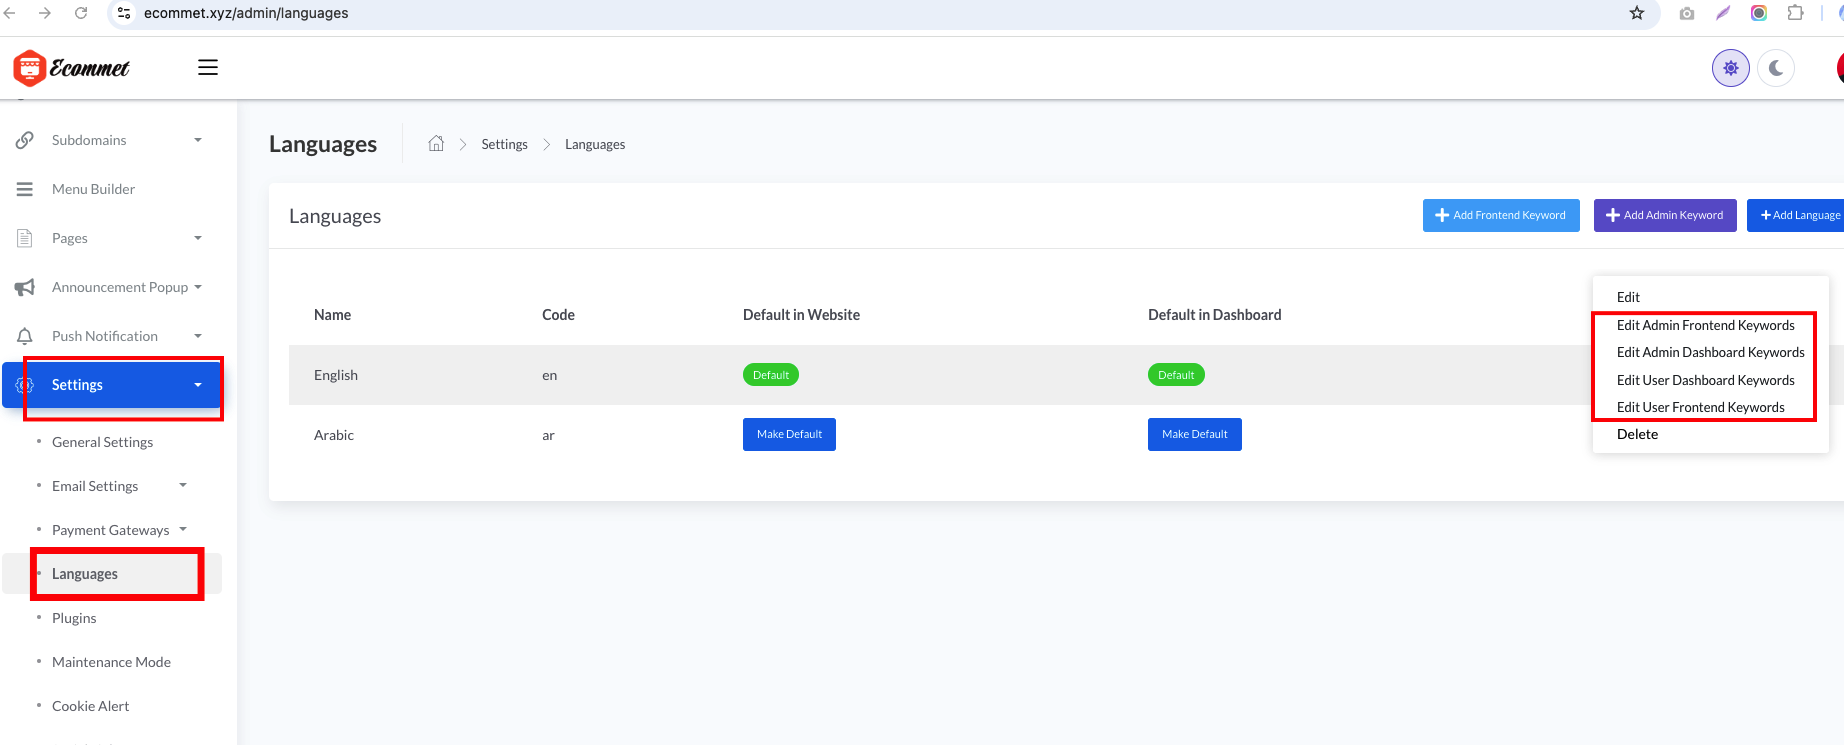Click the browser screenshot camera icon
The height and width of the screenshot is (745, 1844).
pos(1687,13)
